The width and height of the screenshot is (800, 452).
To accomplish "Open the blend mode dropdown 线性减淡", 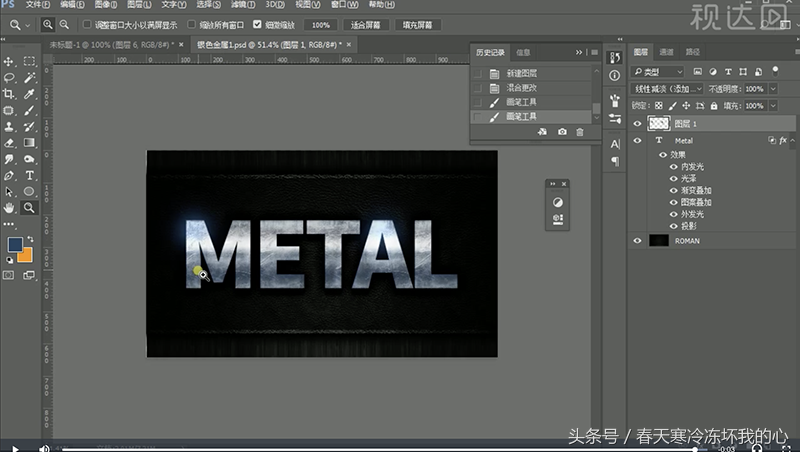I will [x=668, y=88].
